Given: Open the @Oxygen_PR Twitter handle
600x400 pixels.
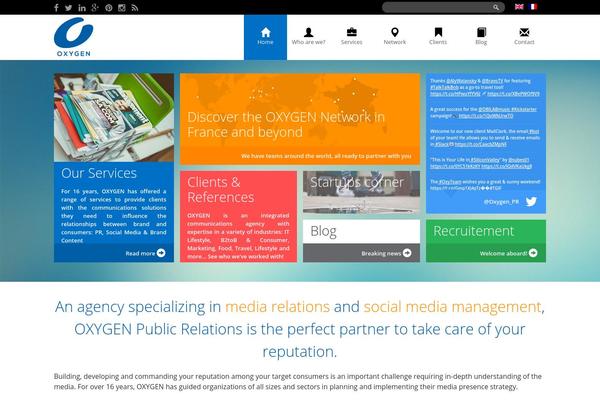Looking at the screenshot, I should 501,202.
